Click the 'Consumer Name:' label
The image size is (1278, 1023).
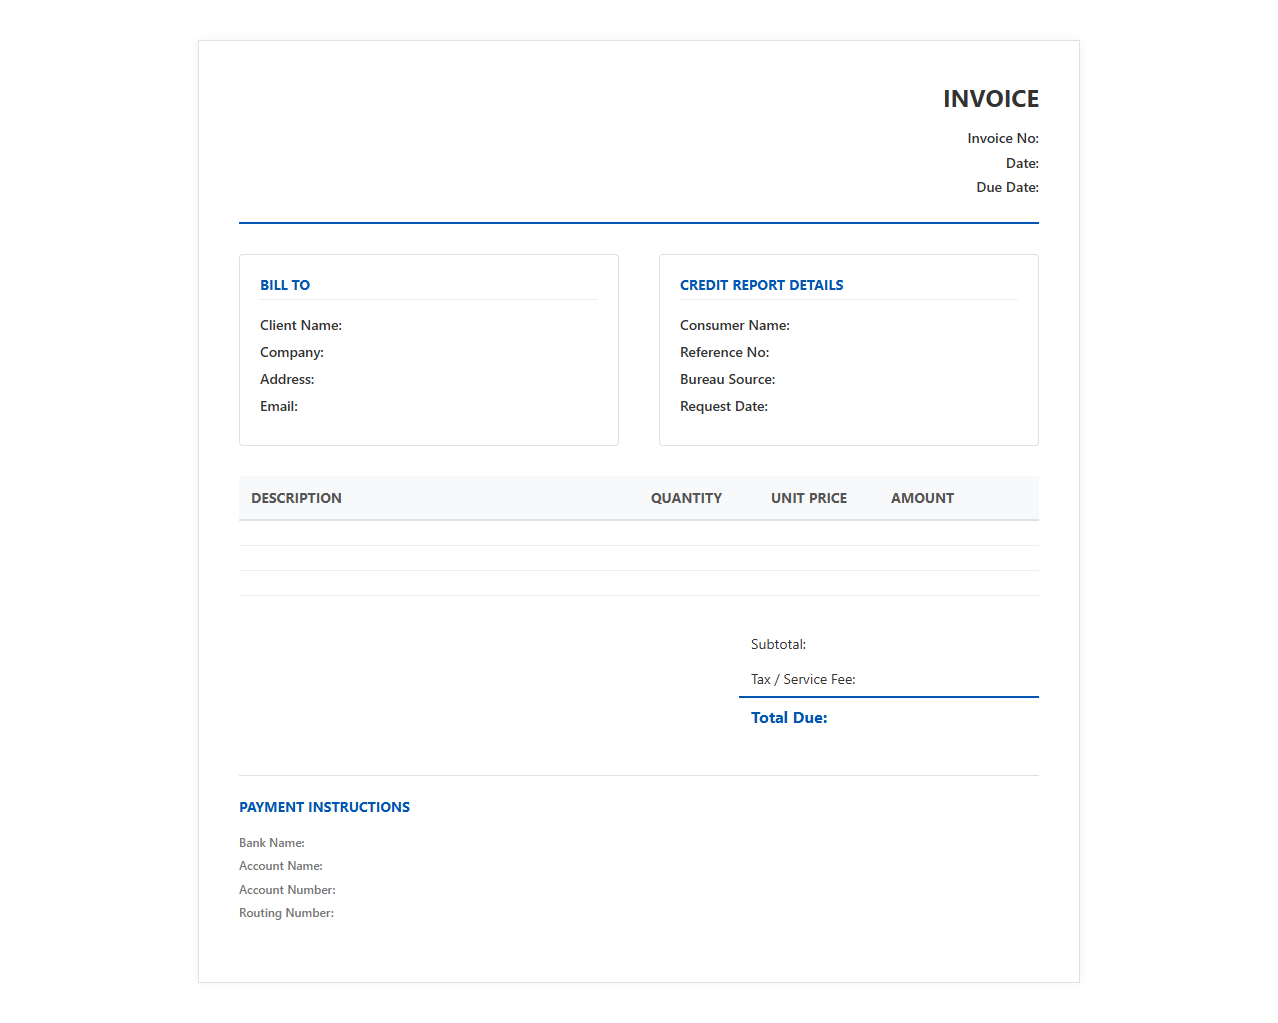coord(735,326)
